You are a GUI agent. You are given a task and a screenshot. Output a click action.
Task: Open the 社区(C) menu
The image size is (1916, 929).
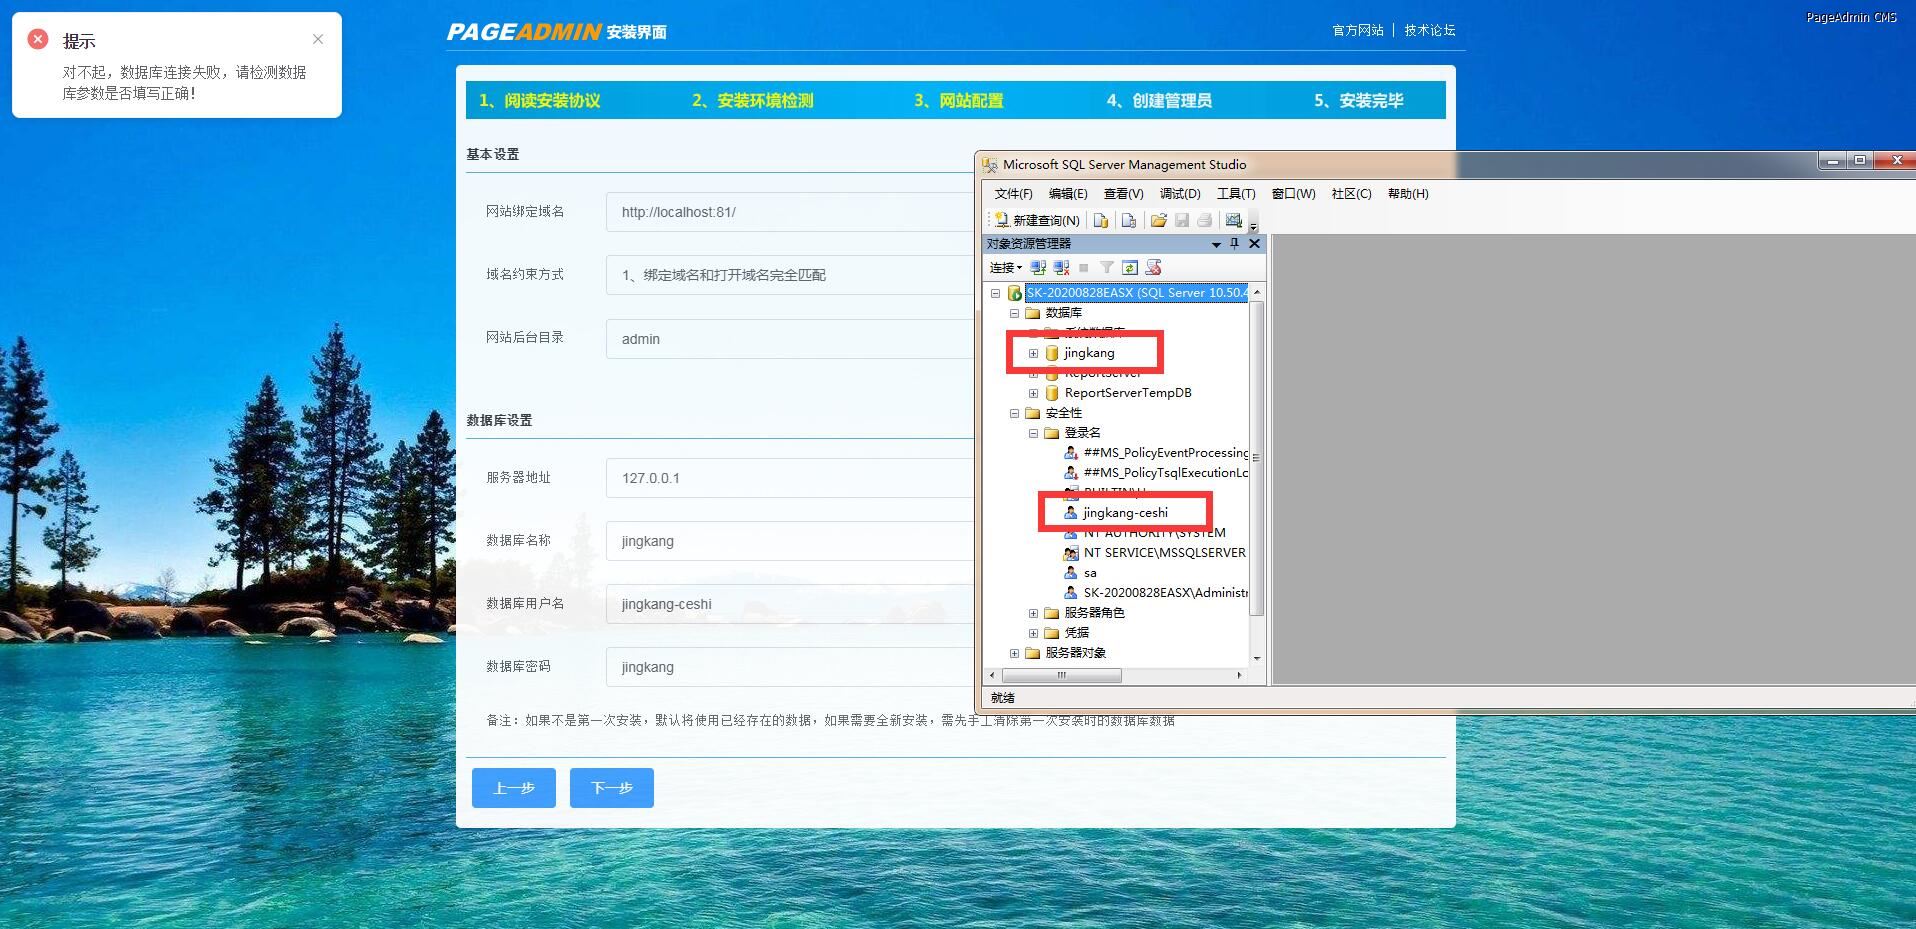coord(1351,194)
